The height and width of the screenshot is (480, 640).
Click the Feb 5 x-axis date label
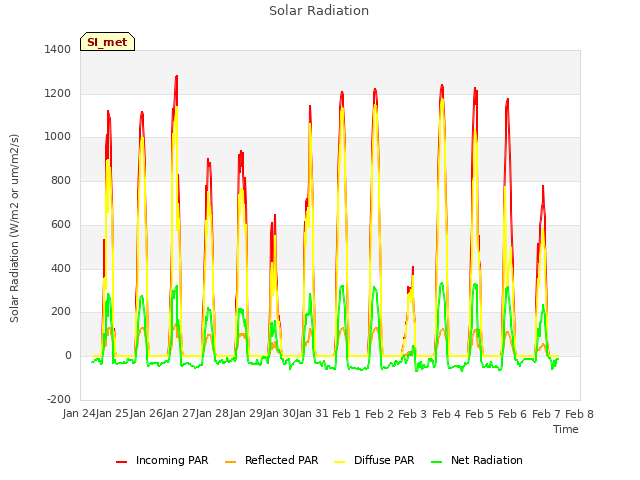(x=479, y=414)
